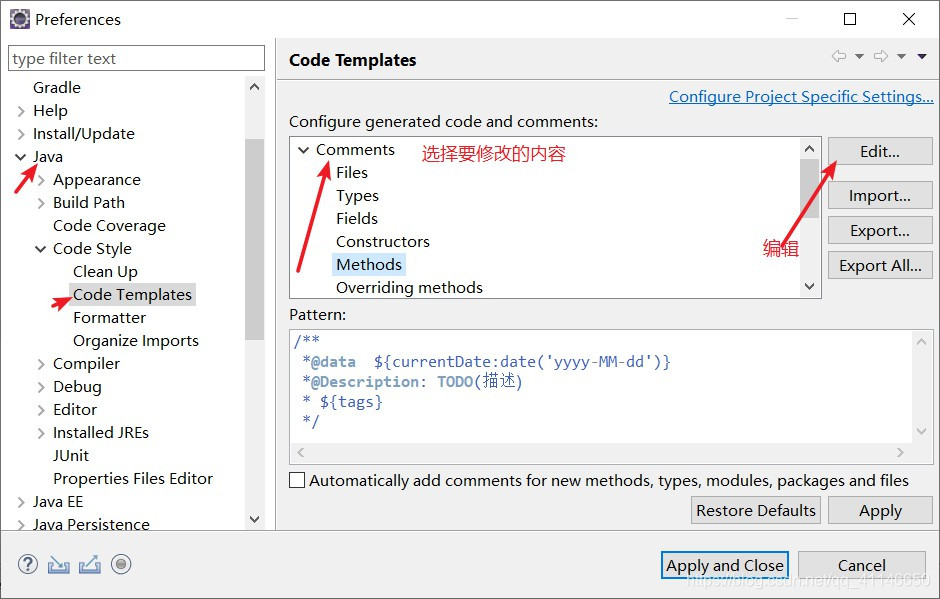Select Clean Up under Code Style
The height and width of the screenshot is (599, 940).
105,272
